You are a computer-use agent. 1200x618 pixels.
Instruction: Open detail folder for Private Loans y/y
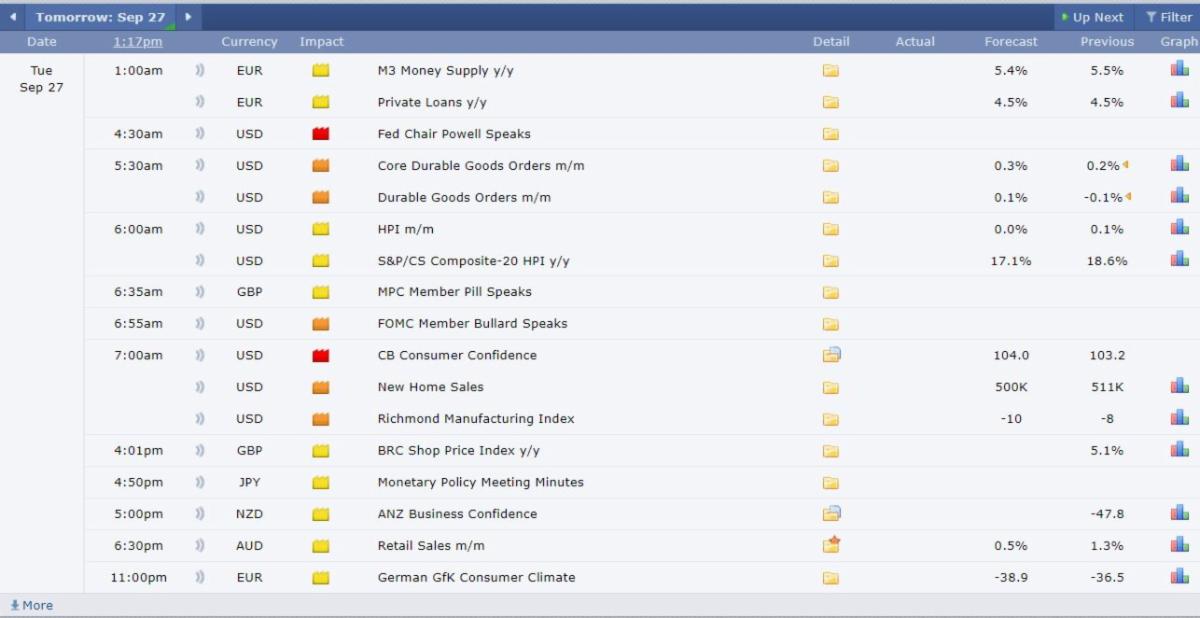click(x=830, y=102)
